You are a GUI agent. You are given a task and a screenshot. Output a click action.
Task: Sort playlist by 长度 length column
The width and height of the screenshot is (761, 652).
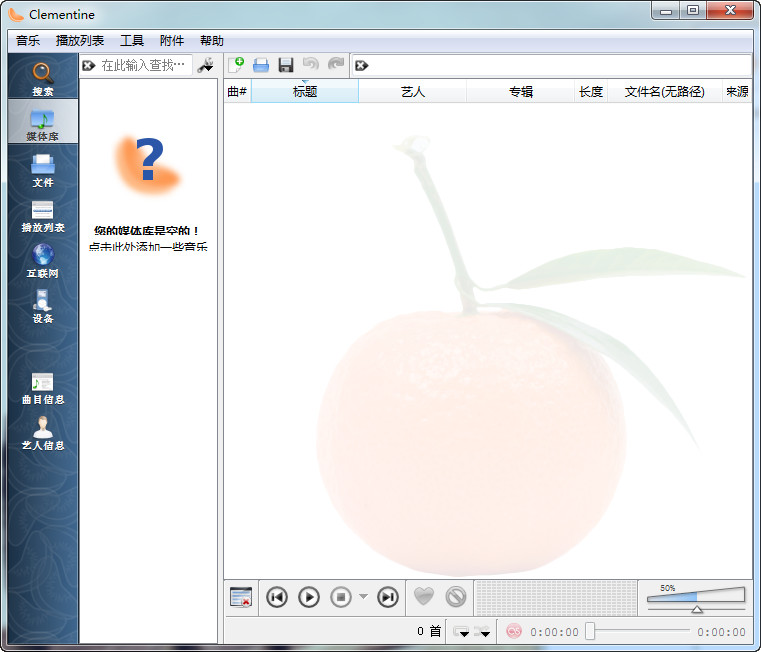tap(591, 91)
